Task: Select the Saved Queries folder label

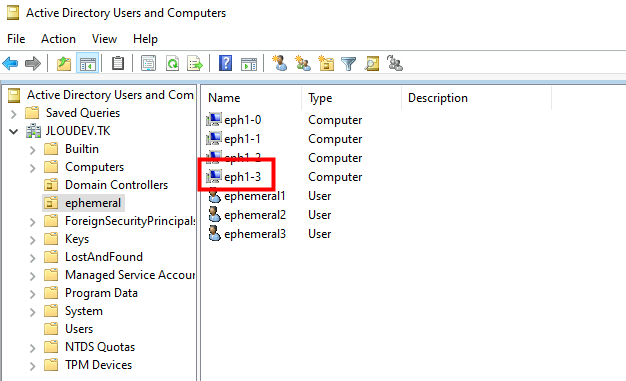Action: (x=83, y=113)
